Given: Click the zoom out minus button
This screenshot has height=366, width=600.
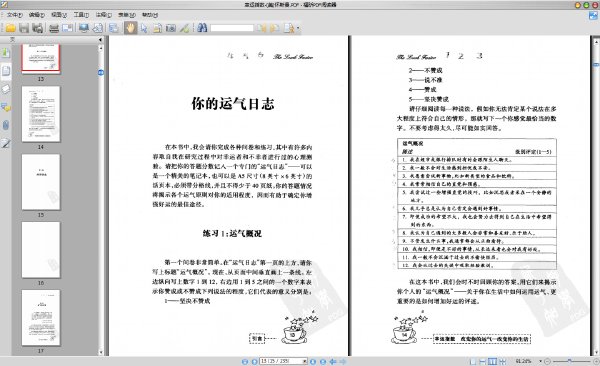Looking at the screenshot, I should (547, 361).
